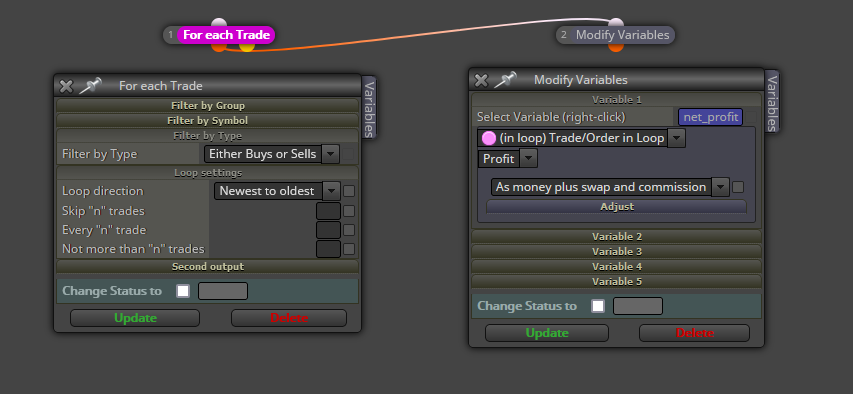This screenshot has width=853, height=394.
Task: Click the Not more than "n" trades field
Action: point(329,249)
